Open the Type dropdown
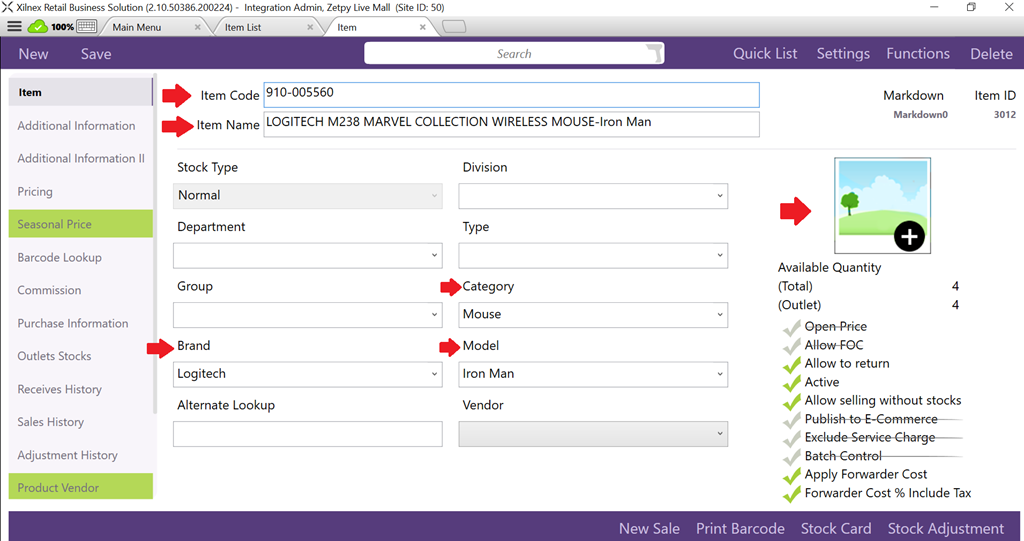This screenshot has width=1024, height=541. (593, 255)
